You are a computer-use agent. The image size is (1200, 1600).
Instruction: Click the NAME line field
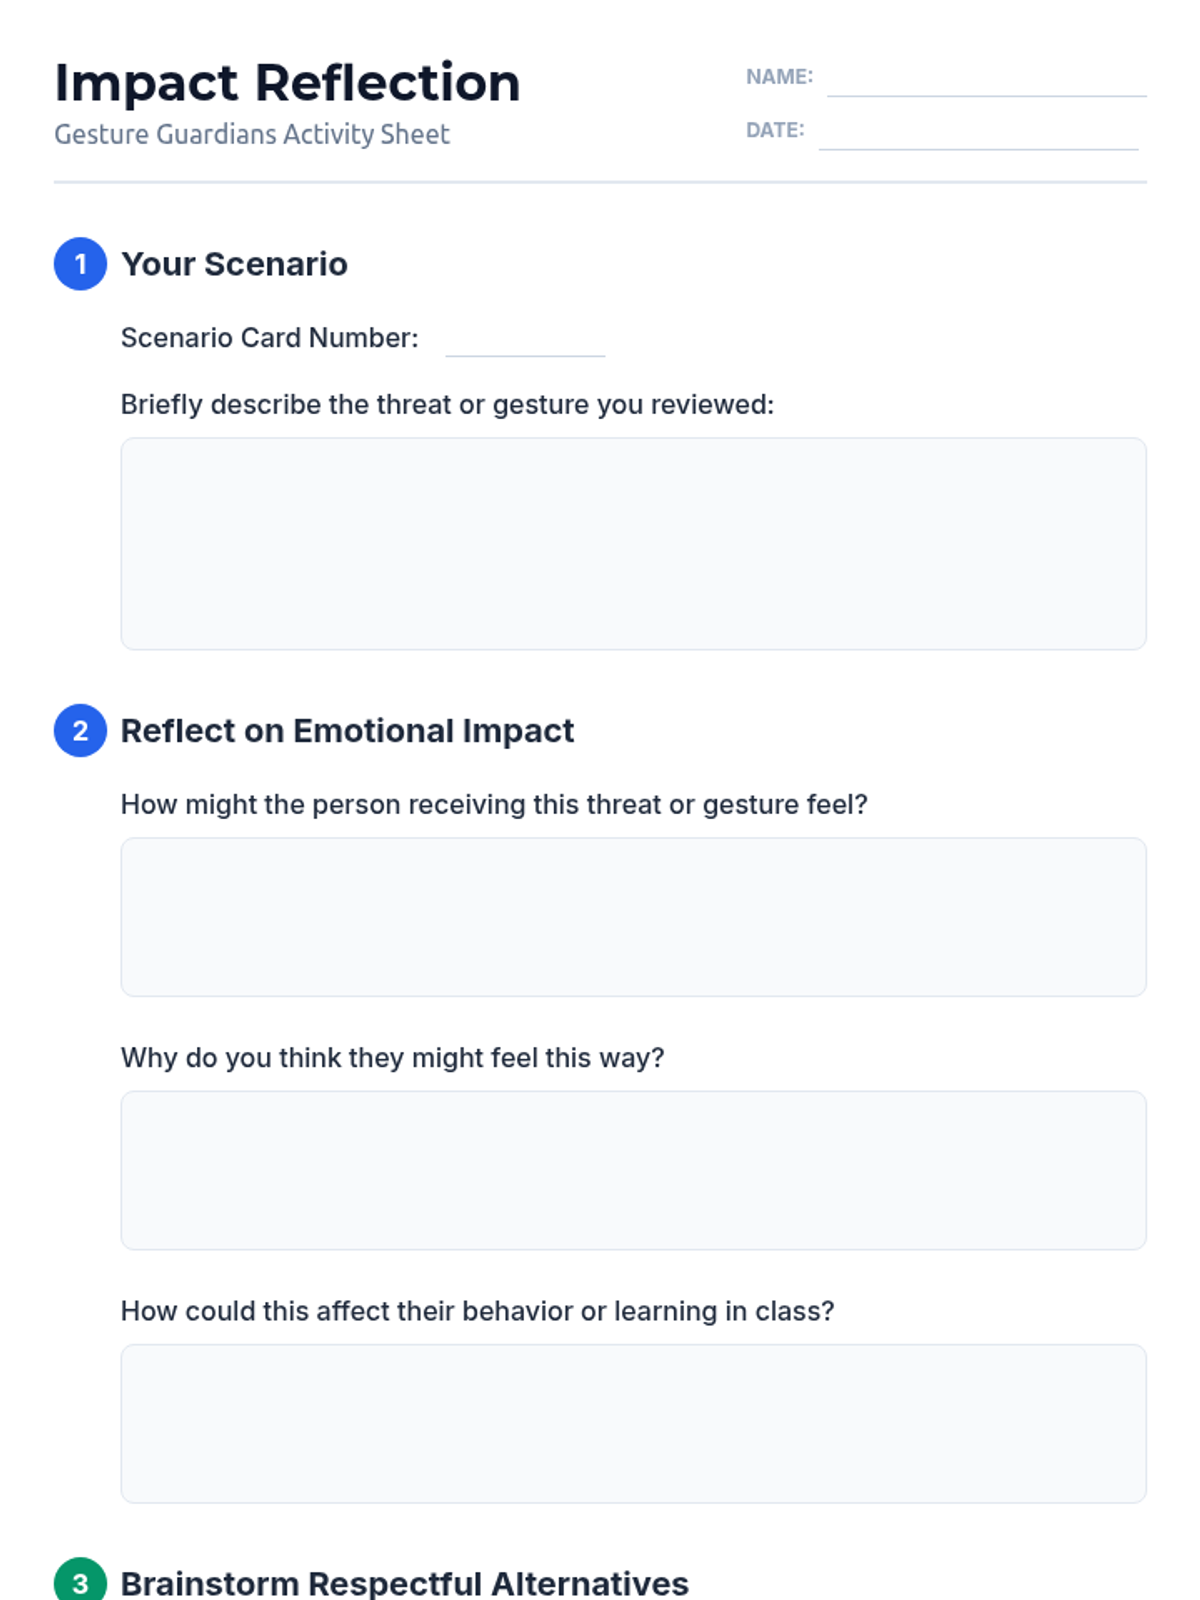pyautogui.click(x=986, y=79)
